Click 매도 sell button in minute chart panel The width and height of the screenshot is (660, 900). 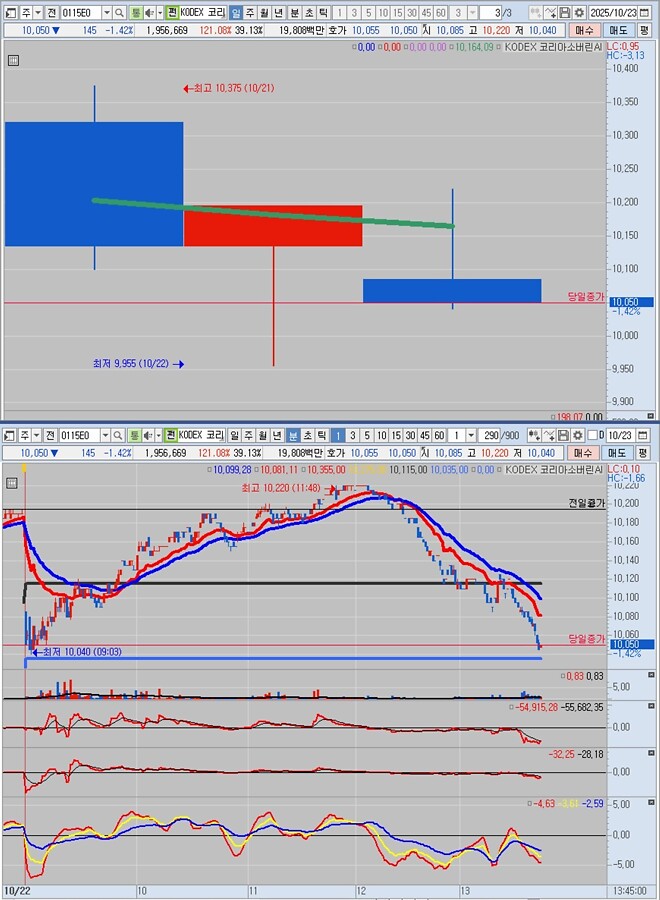(618, 453)
